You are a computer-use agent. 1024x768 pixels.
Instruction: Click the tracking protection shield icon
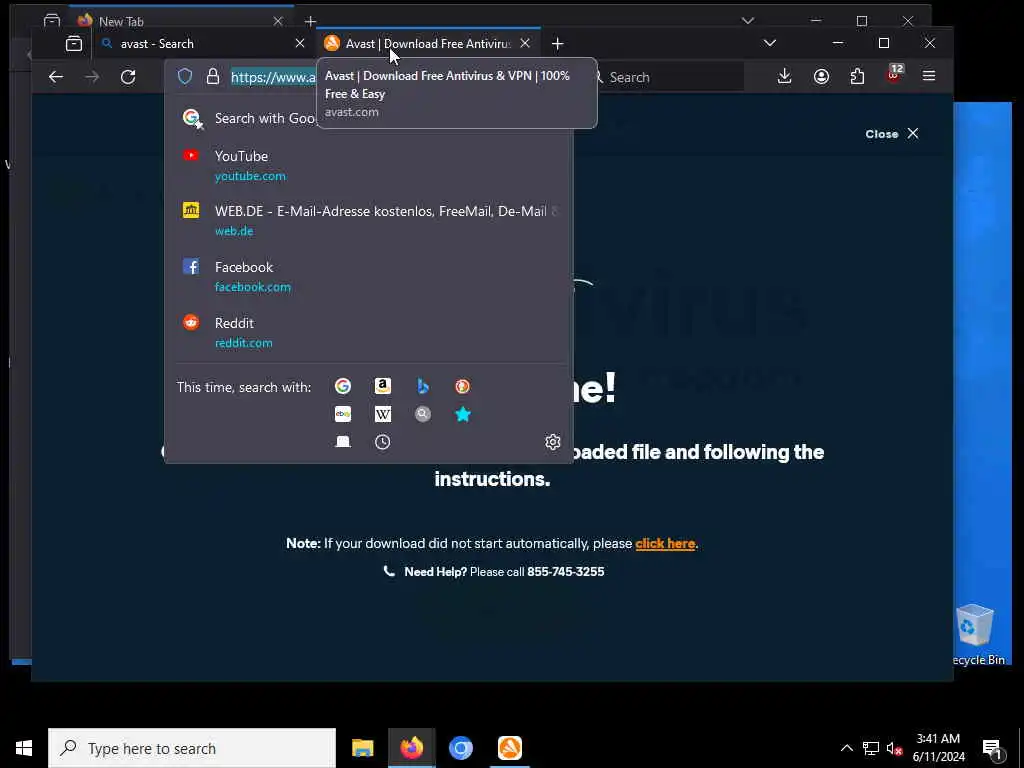pos(185,76)
